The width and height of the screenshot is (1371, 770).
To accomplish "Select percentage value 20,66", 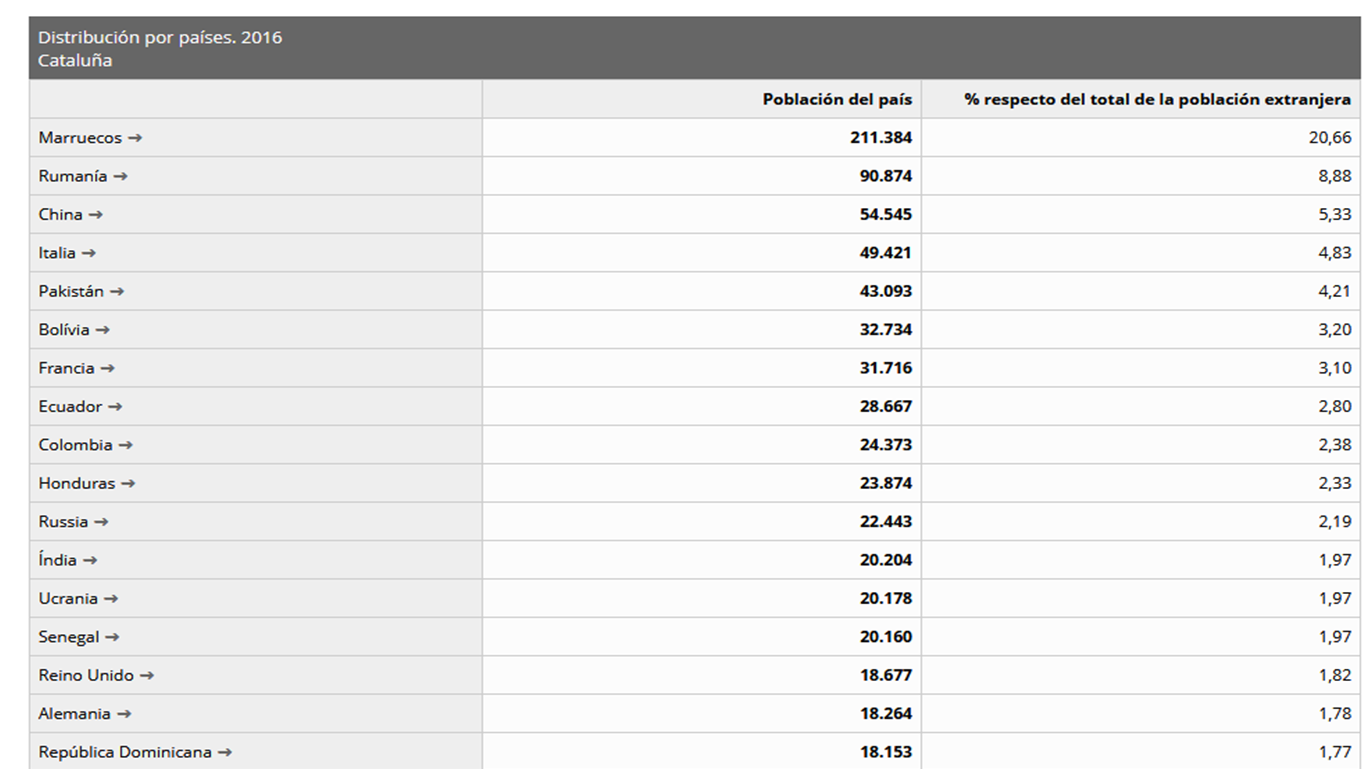I will click(1330, 138).
